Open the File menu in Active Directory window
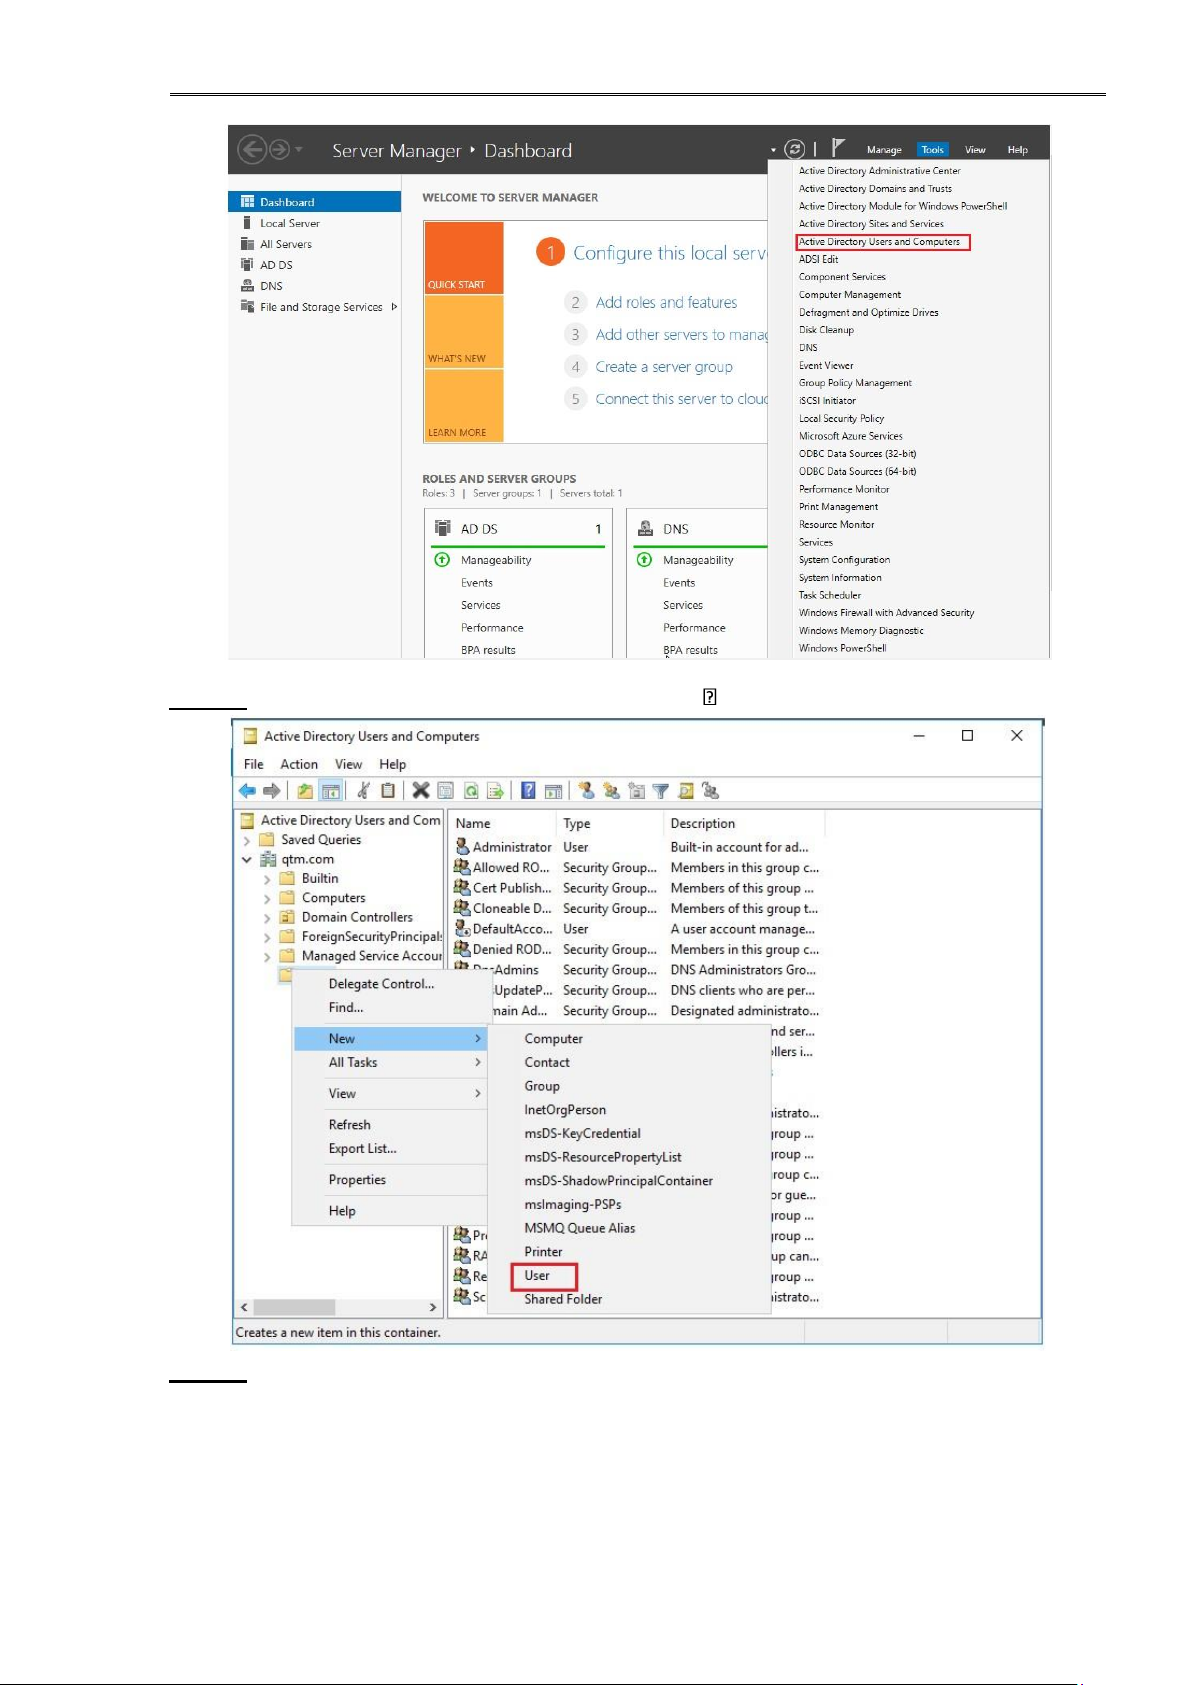The width and height of the screenshot is (1192, 1685). tap(254, 764)
